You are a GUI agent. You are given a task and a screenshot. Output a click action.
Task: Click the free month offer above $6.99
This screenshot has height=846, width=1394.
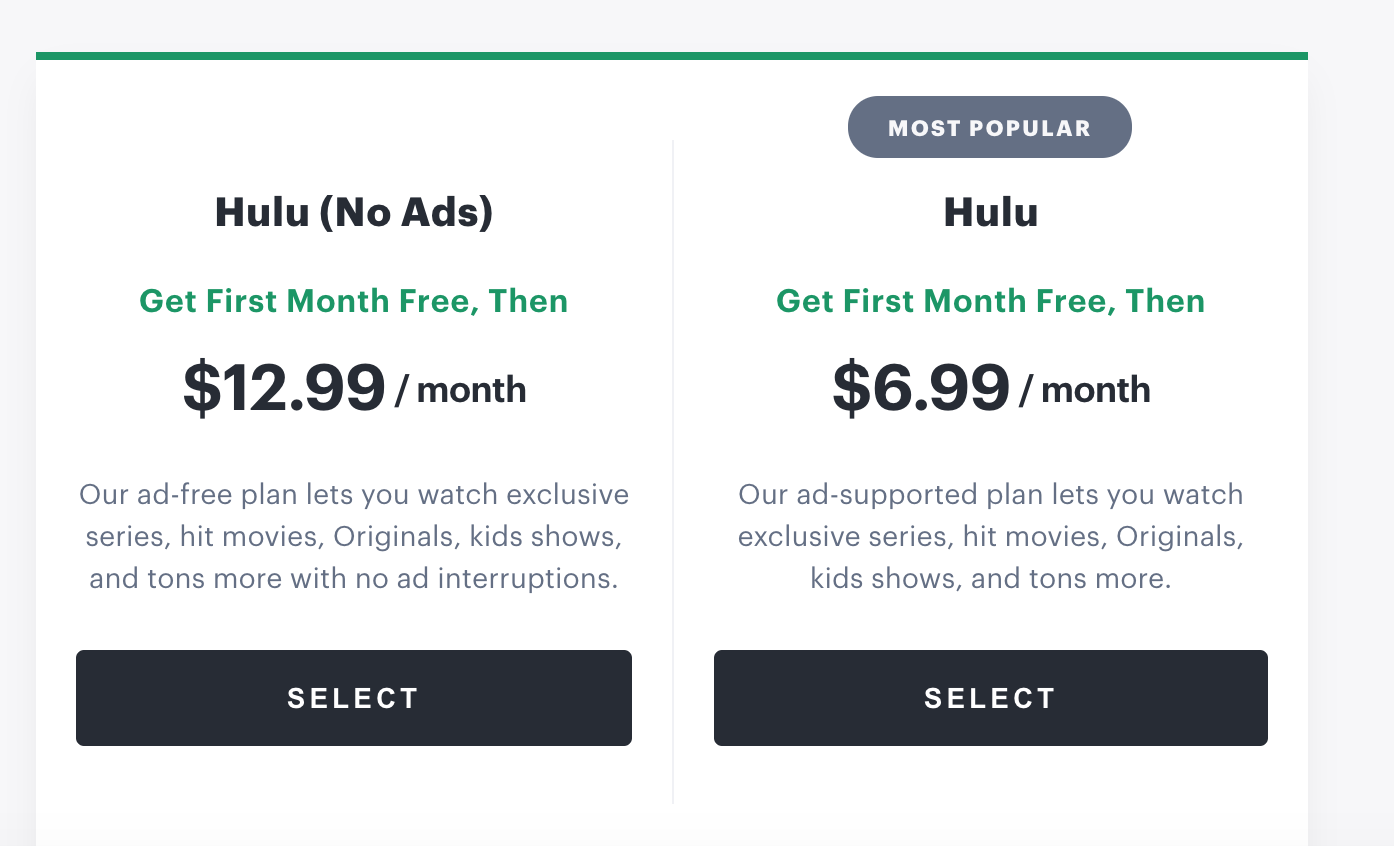(x=990, y=301)
